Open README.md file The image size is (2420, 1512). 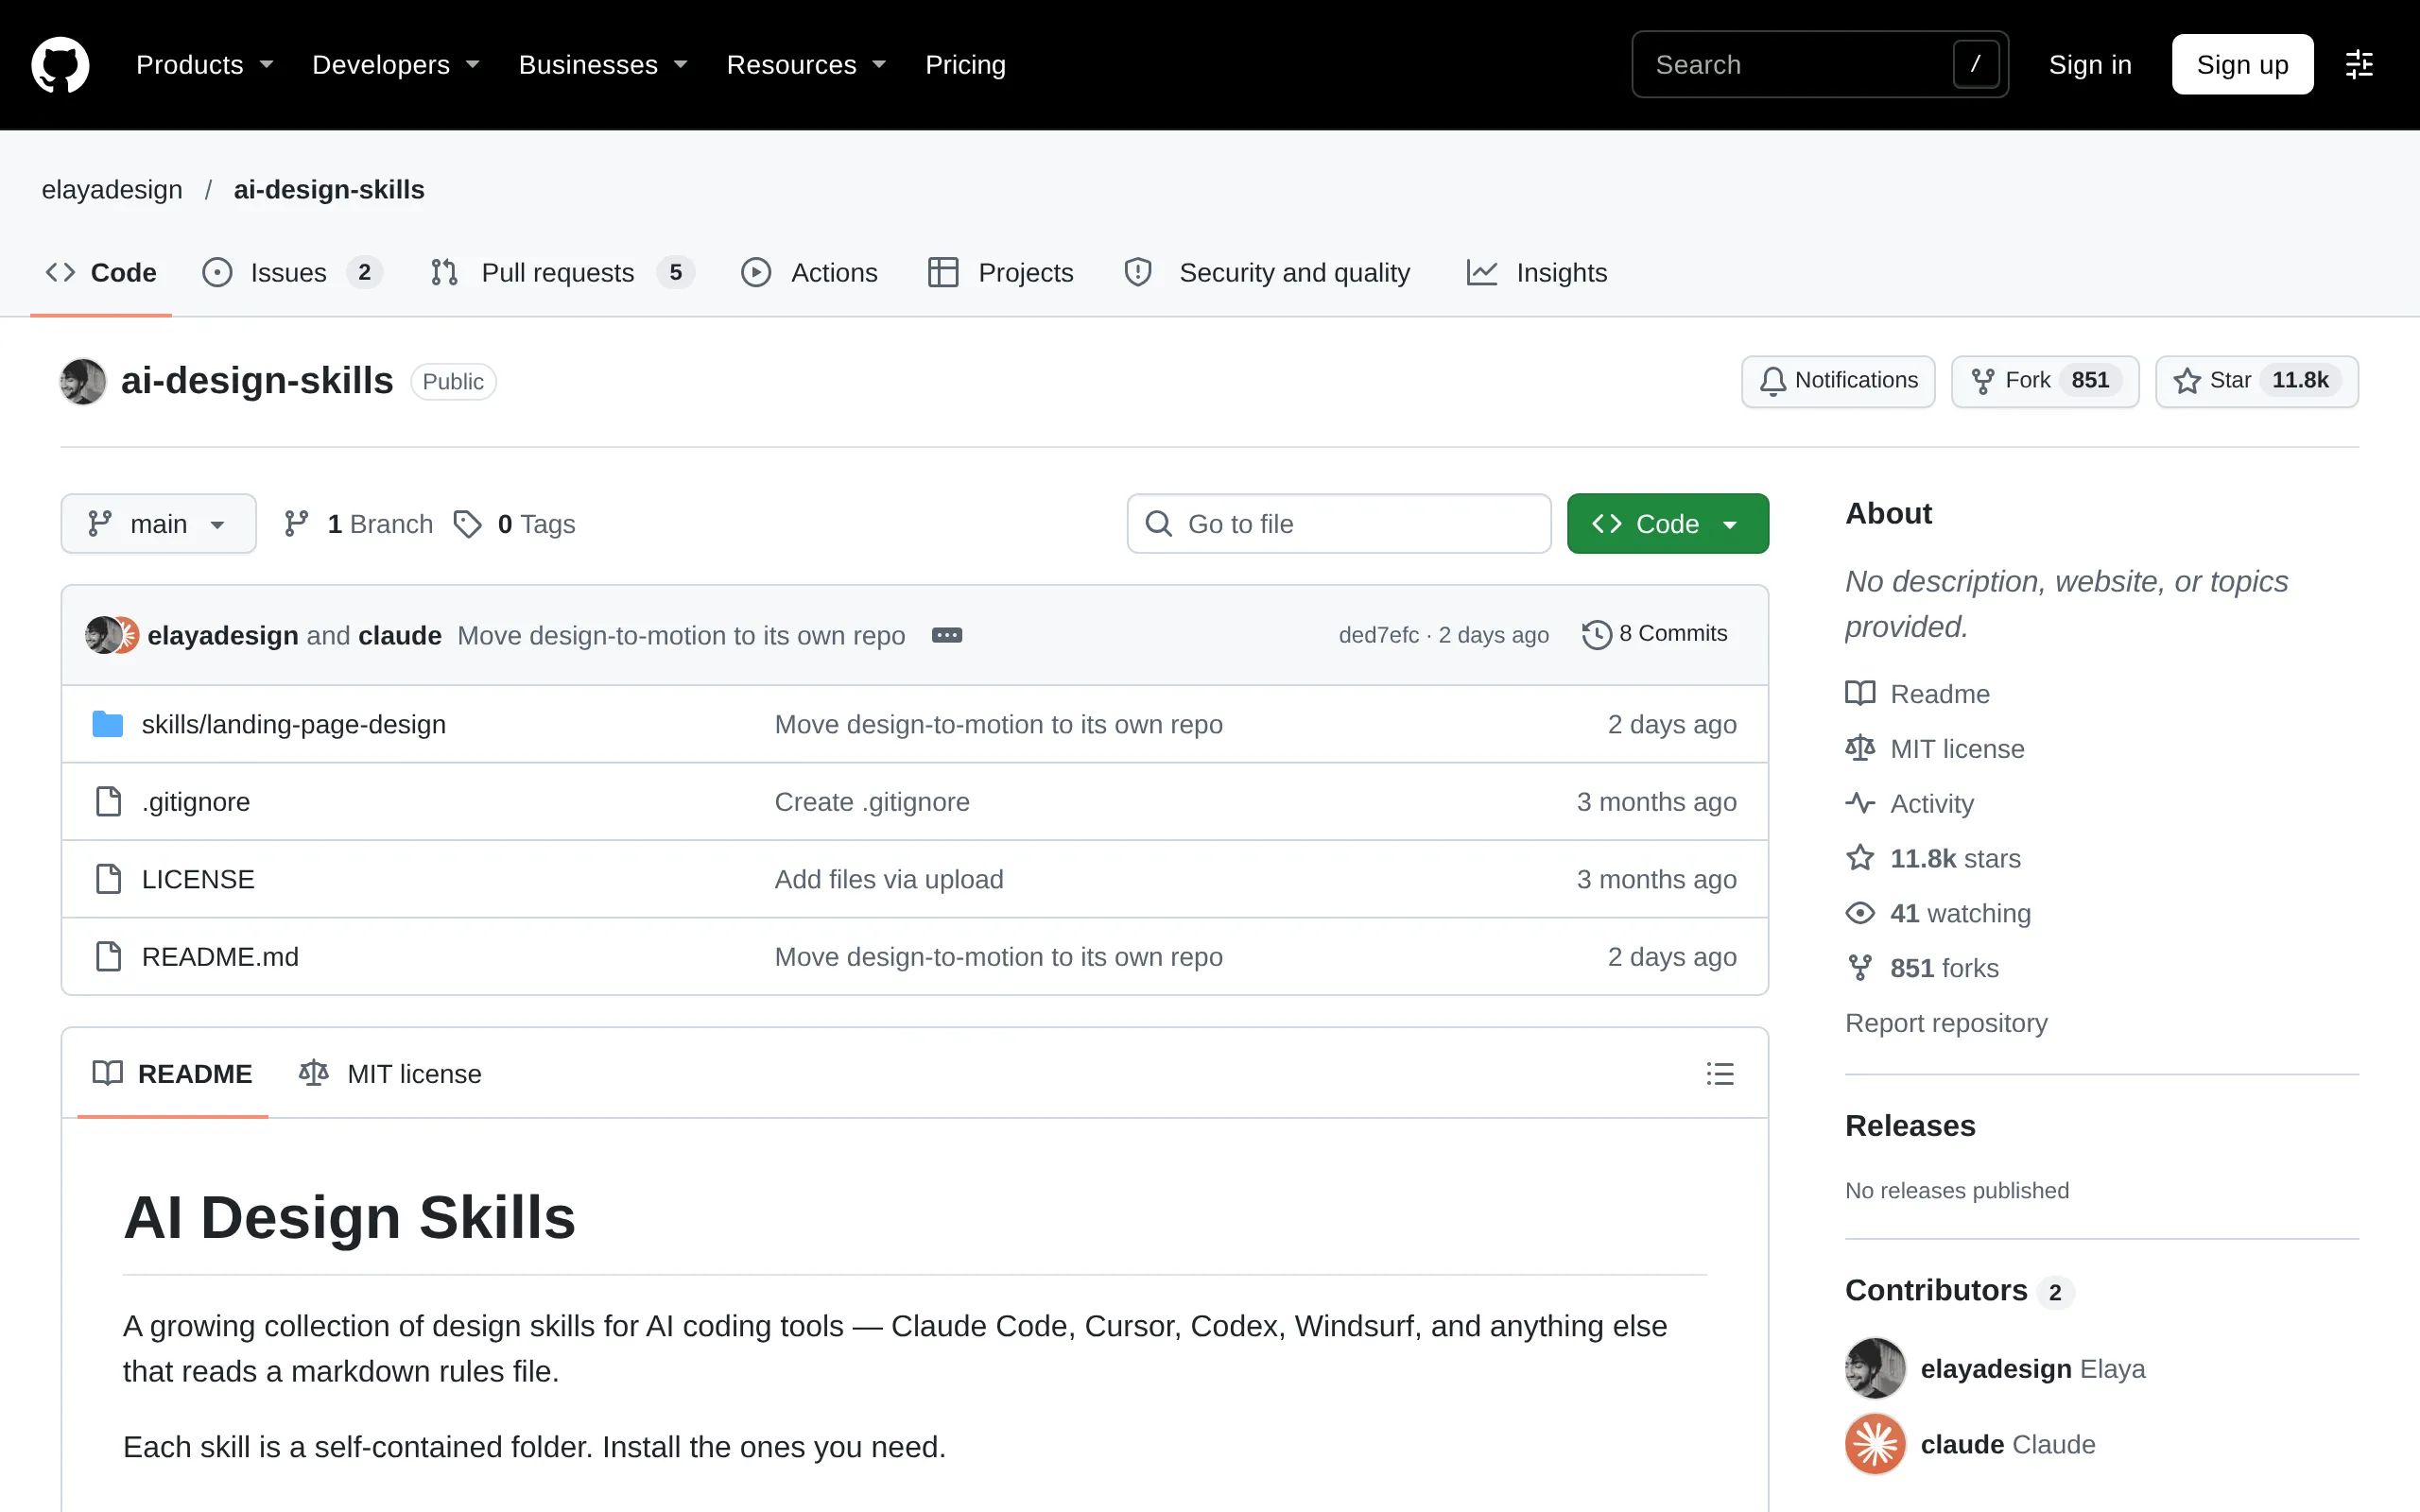tap(220, 957)
